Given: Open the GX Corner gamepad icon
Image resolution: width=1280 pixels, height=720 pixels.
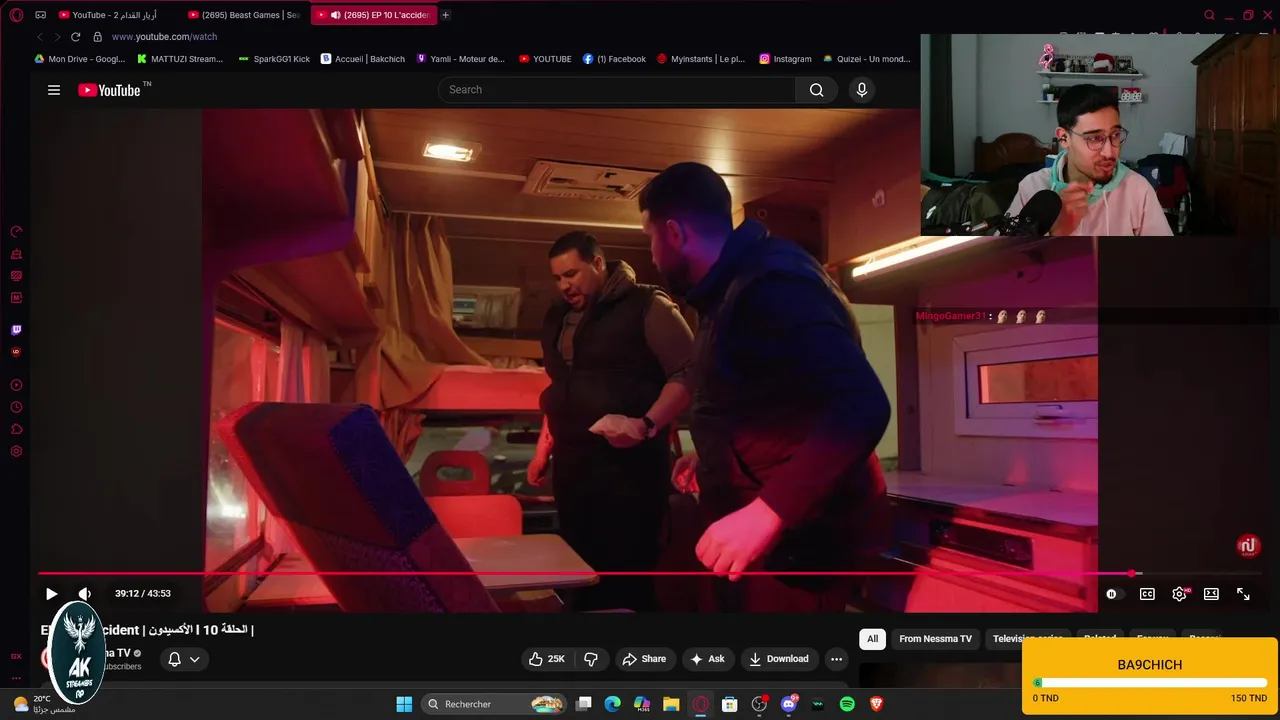Looking at the screenshot, I should 40,15.
